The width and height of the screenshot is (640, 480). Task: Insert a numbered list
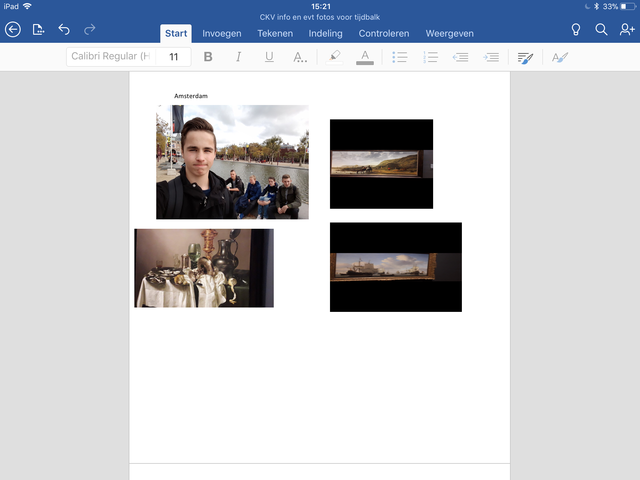pos(430,57)
